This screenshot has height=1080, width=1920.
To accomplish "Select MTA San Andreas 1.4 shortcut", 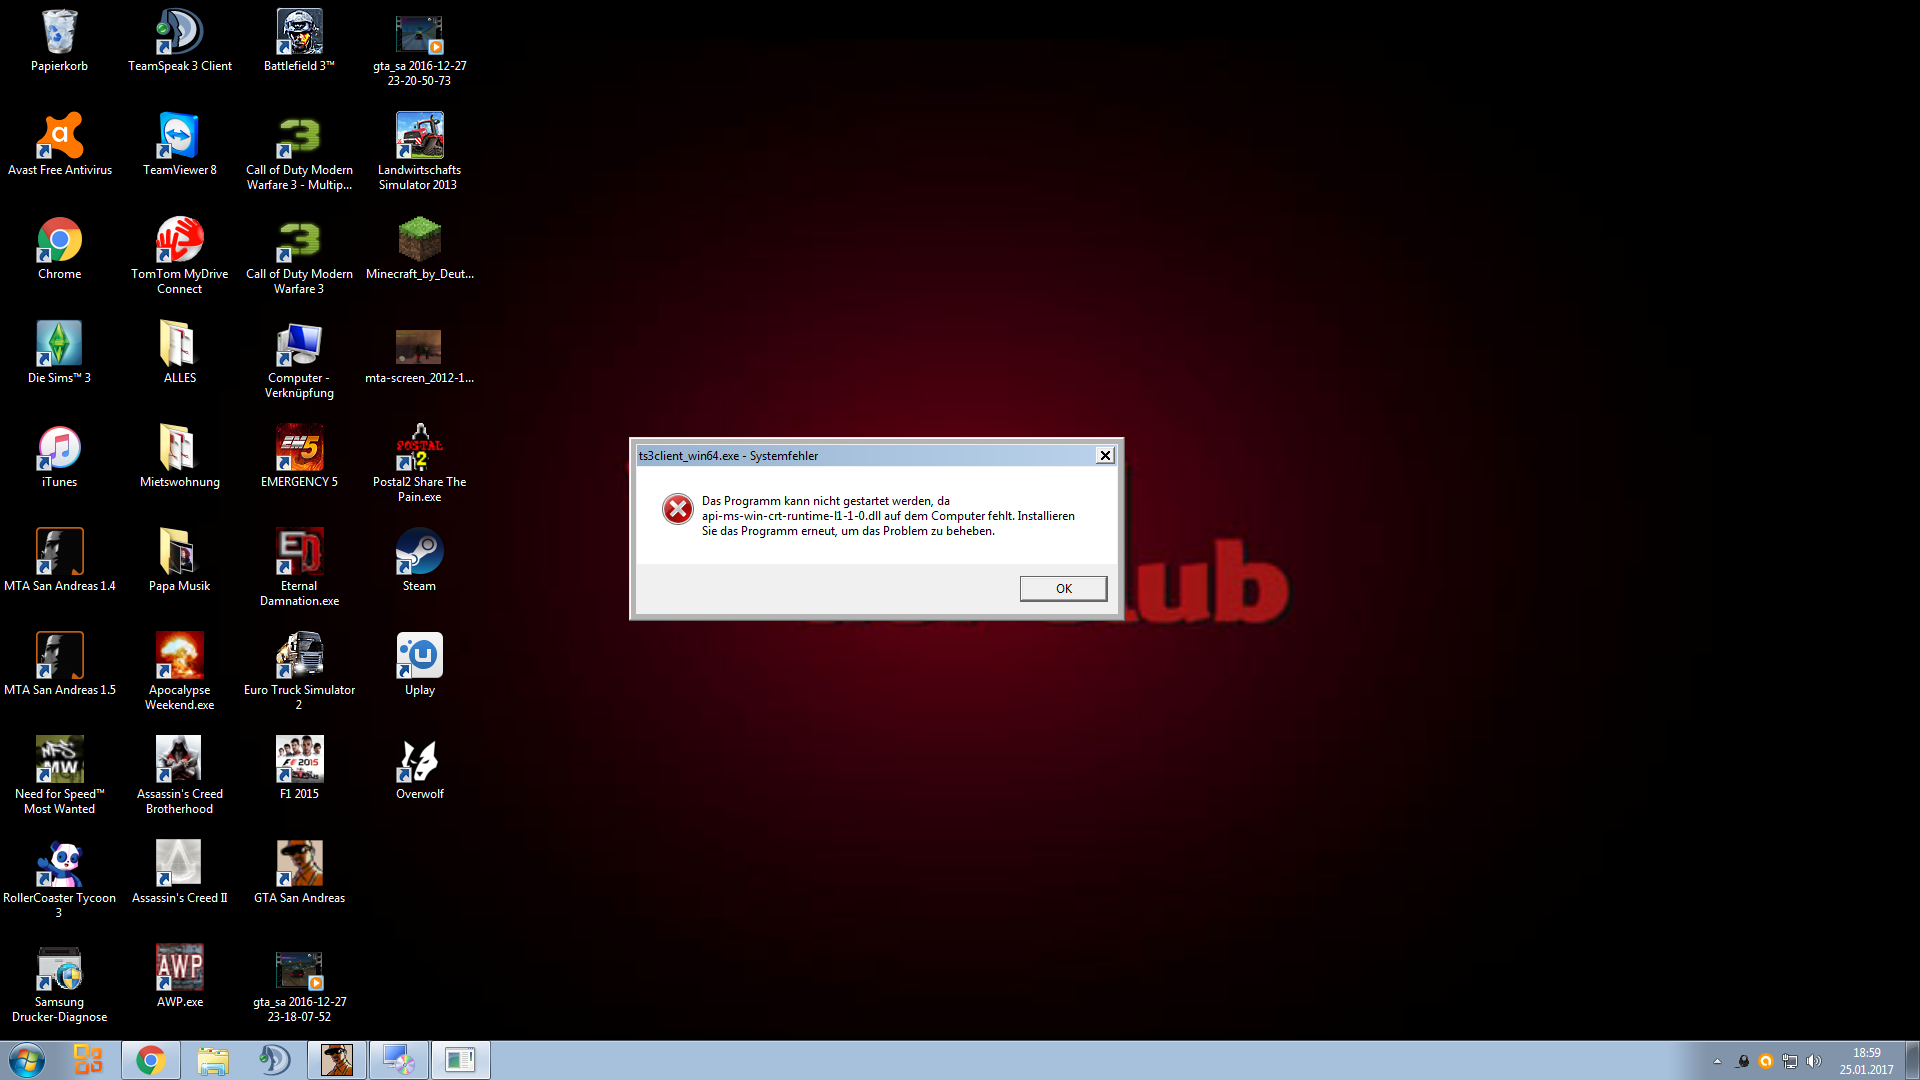I will 59,561.
